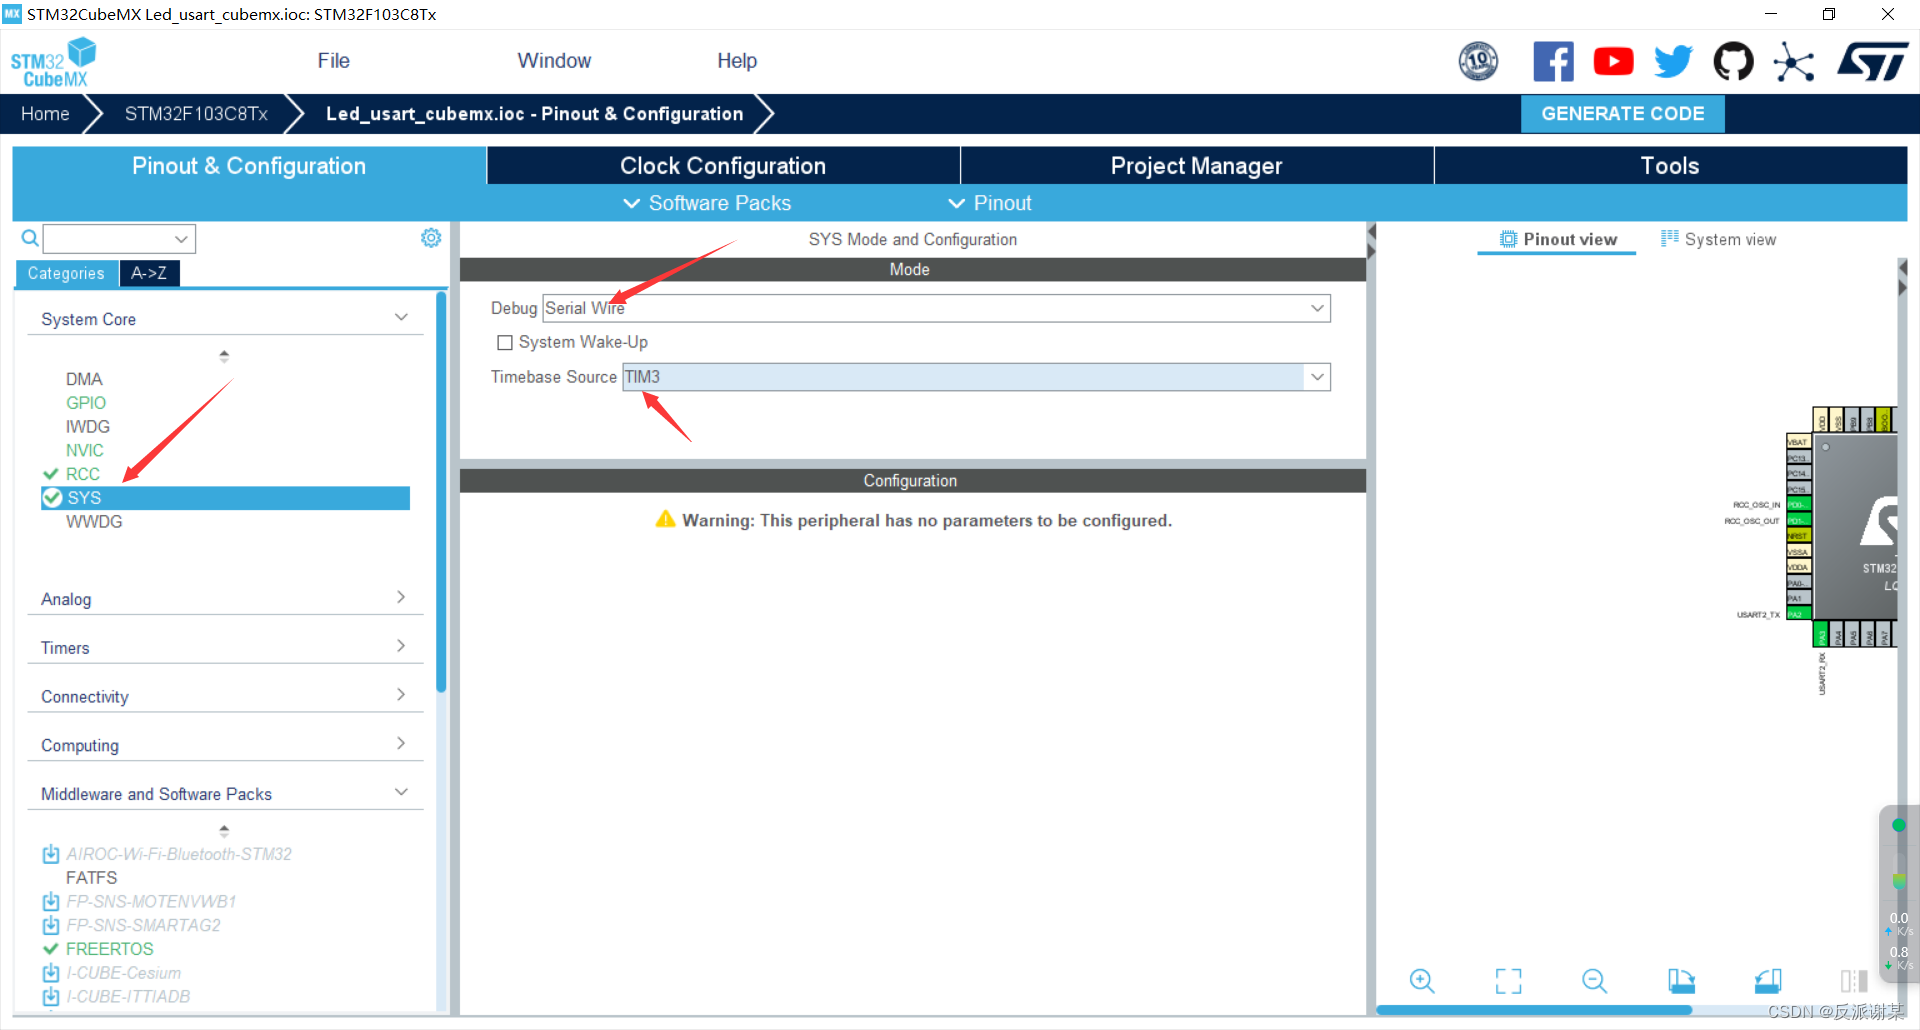1920x1030 pixels.
Task: Fit the chip view to the window
Action: (1508, 981)
